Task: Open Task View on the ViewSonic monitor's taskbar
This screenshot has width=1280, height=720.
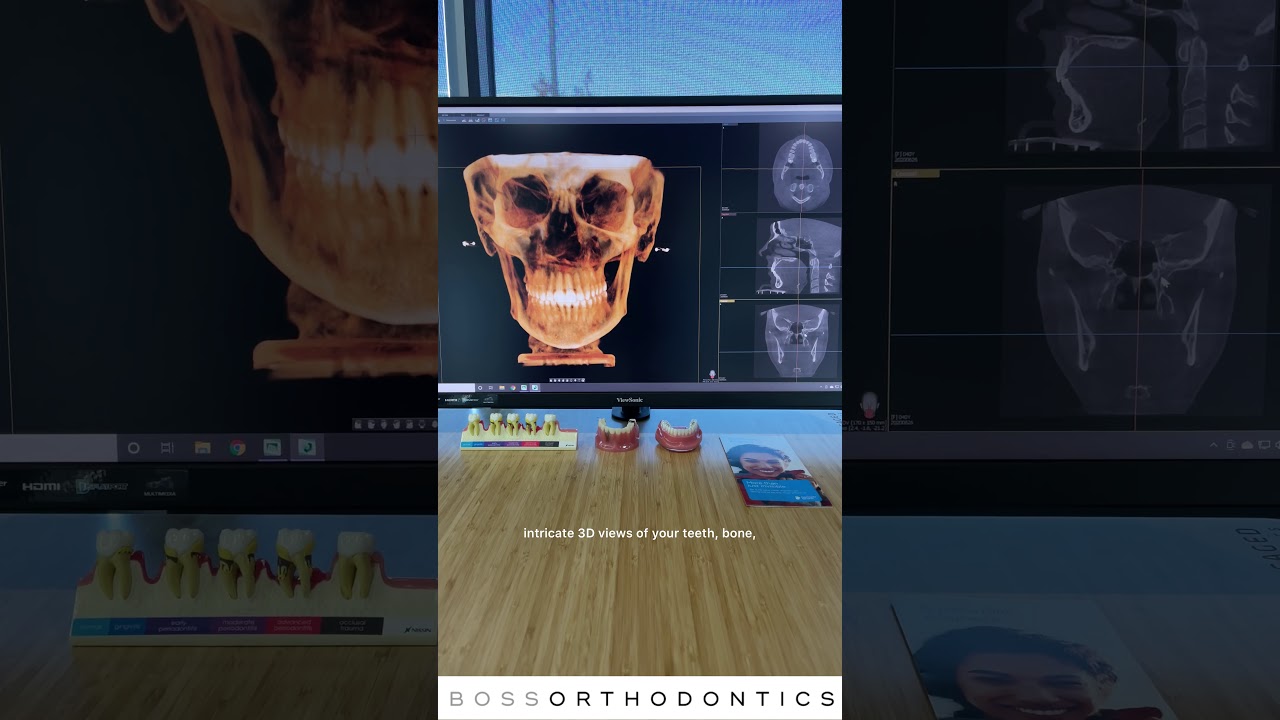Action: coord(491,388)
